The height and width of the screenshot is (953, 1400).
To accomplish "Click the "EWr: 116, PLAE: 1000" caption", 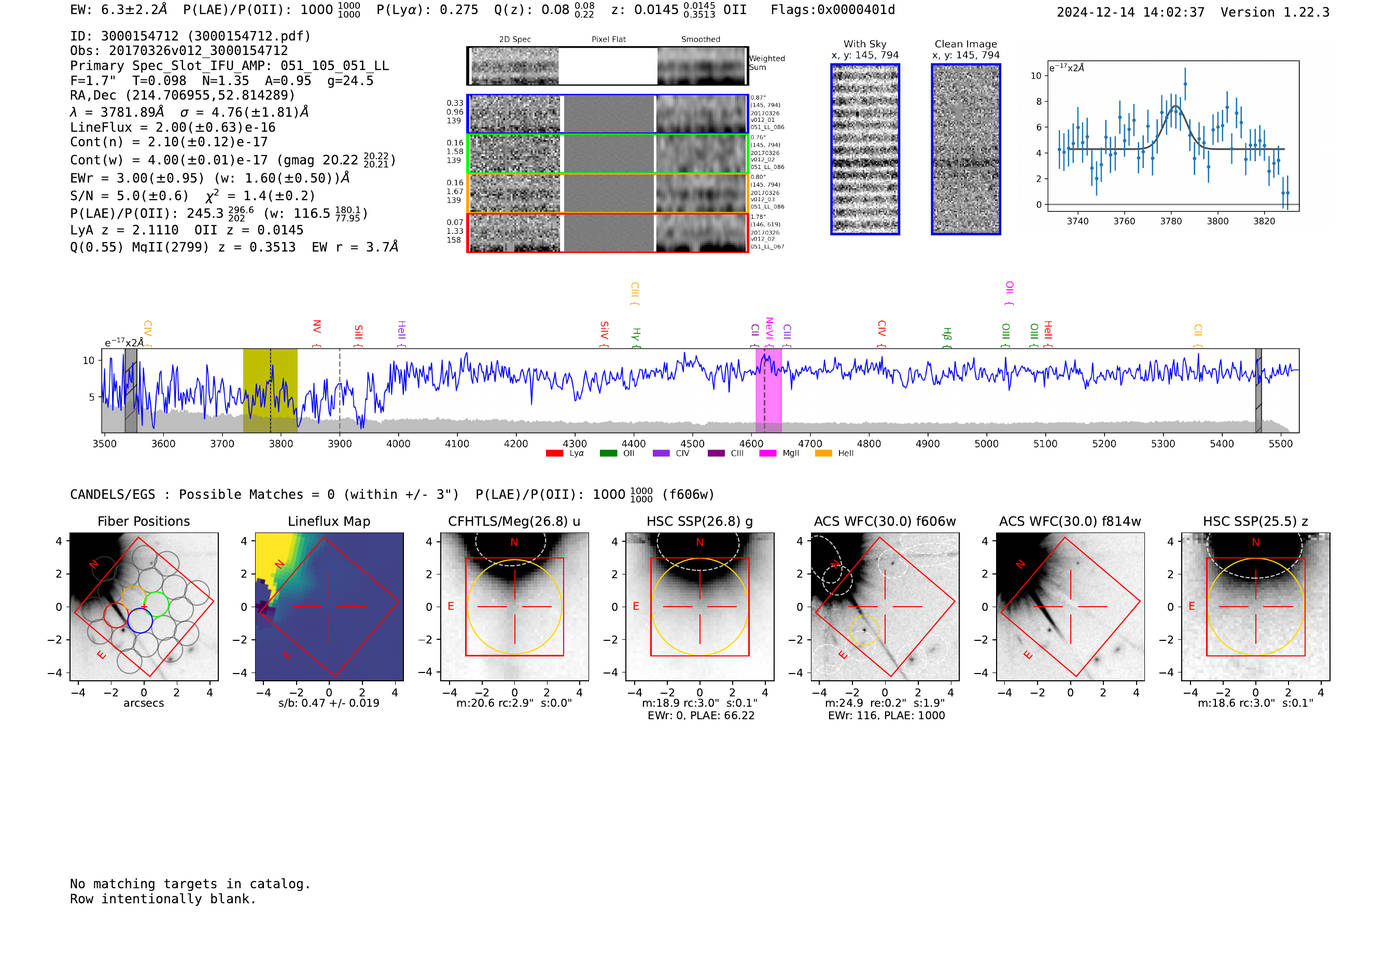I will click(x=886, y=716).
